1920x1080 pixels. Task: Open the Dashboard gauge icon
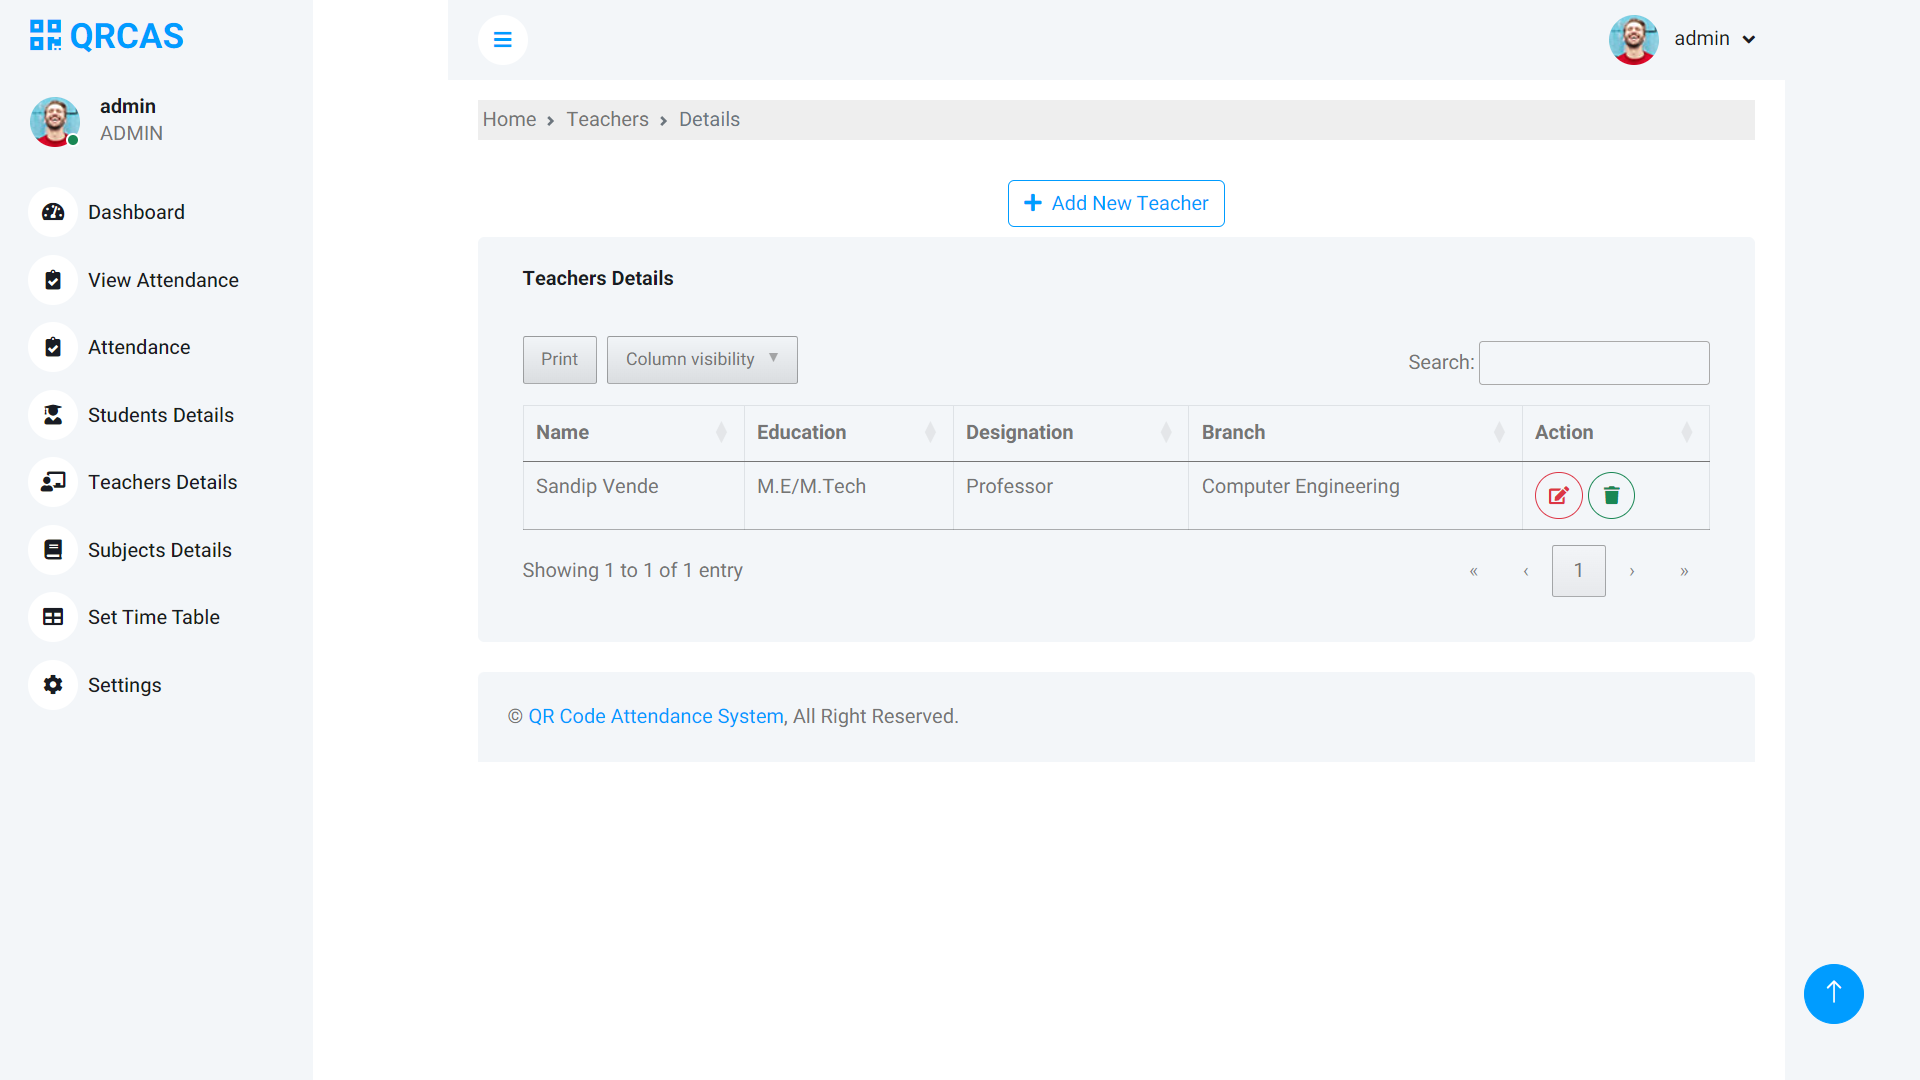tap(53, 212)
